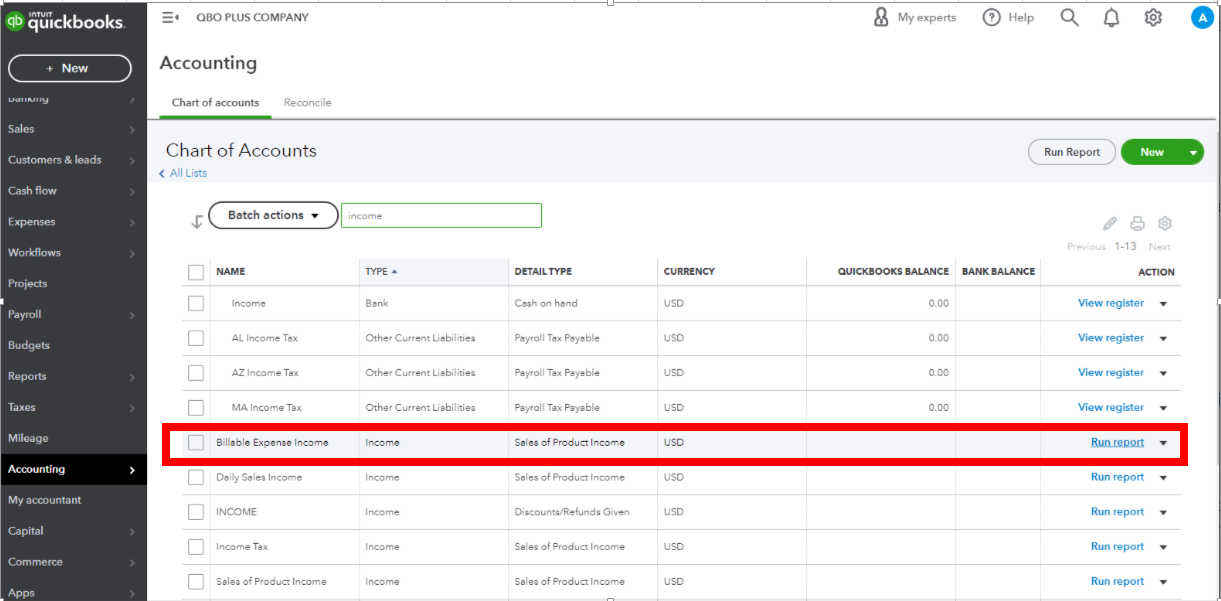1221x601 pixels.
Task: Open the Help menu icon
Action: click(x=992, y=17)
